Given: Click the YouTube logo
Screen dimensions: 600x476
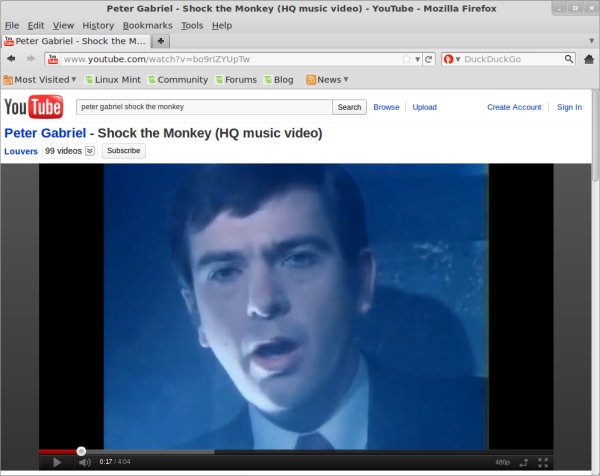Looking at the screenshot, I should coord(34,107).
